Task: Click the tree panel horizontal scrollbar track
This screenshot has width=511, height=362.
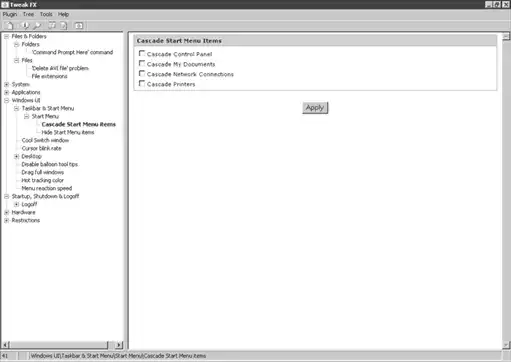Action: tap(58, 345)
